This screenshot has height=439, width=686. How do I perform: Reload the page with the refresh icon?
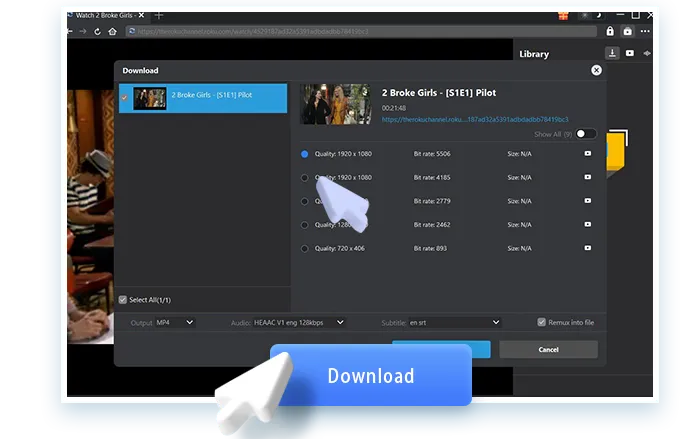pos(97,32)
